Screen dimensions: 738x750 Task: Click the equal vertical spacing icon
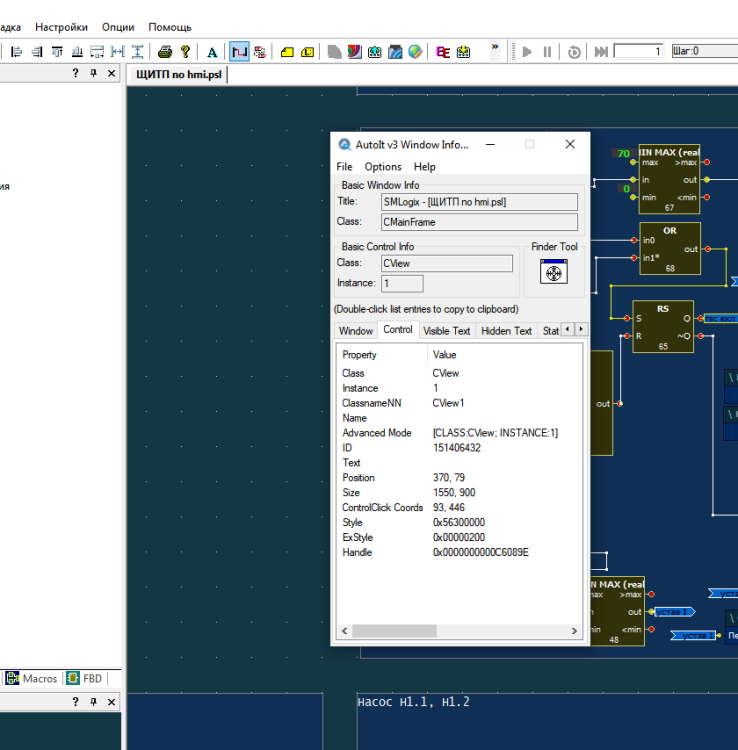point(137,52)
